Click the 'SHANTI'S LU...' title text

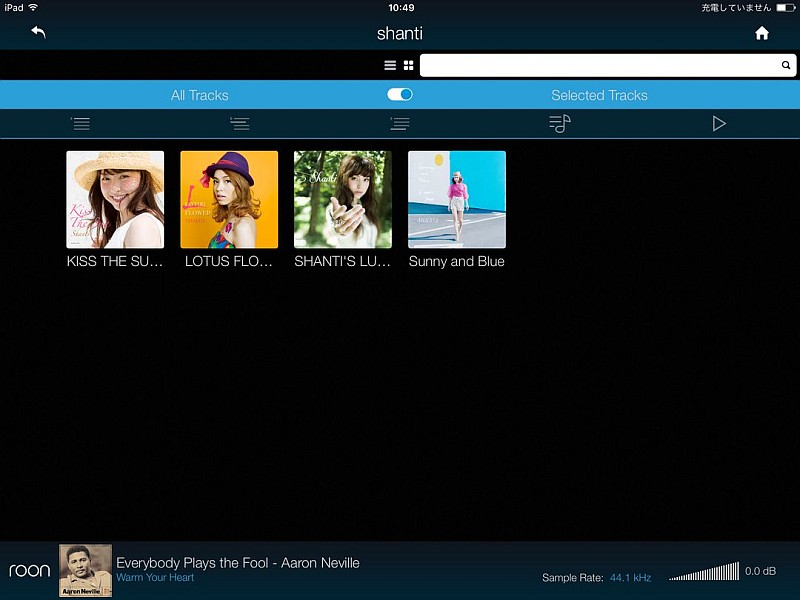pos(342,261)
